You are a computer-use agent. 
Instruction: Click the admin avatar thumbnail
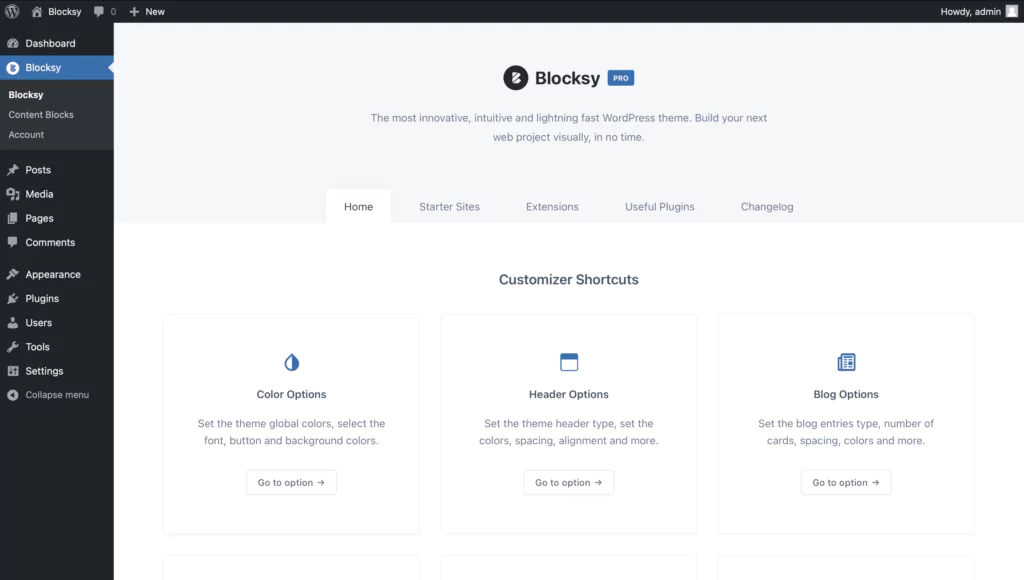click(1011, 11)
